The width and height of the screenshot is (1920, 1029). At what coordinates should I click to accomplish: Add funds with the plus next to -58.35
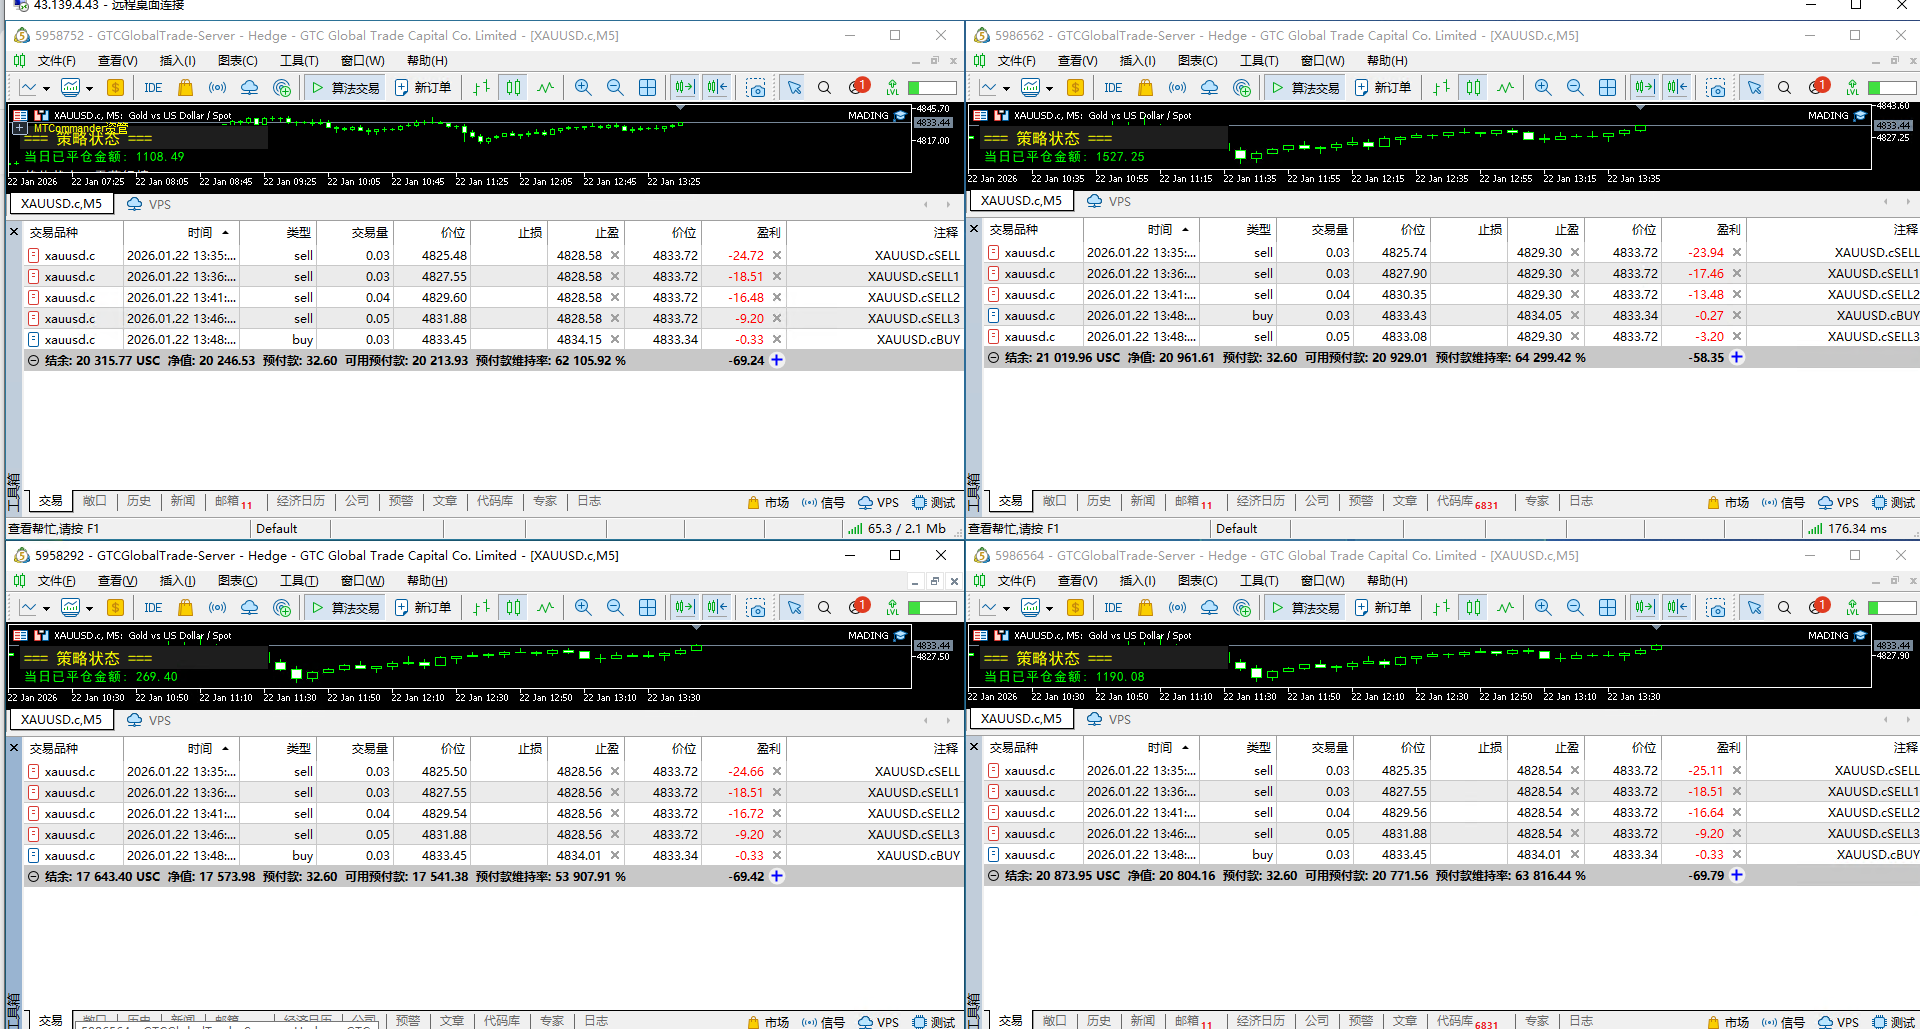click(x=1737, y=358)
